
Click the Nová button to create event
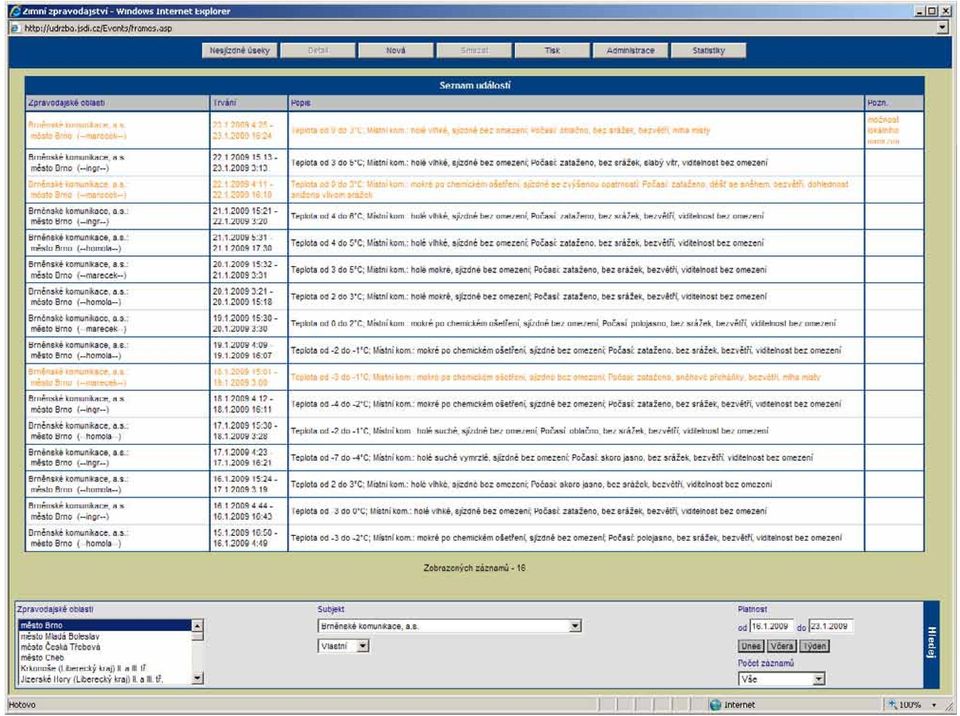pos(396,51)
